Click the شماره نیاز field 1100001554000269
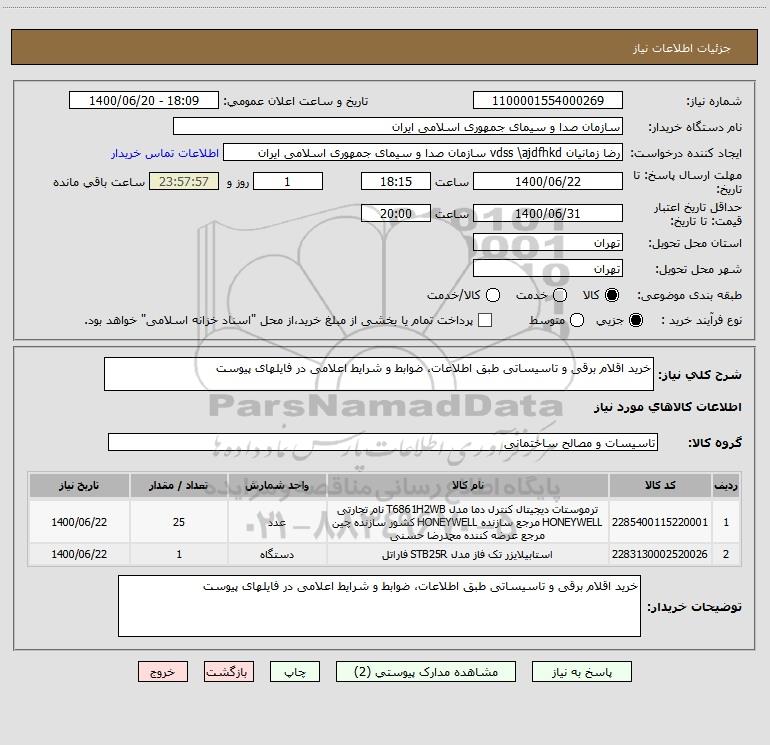The width and height of the screenshot is (770, 745). pyautogui.click(x=548, y=101)
